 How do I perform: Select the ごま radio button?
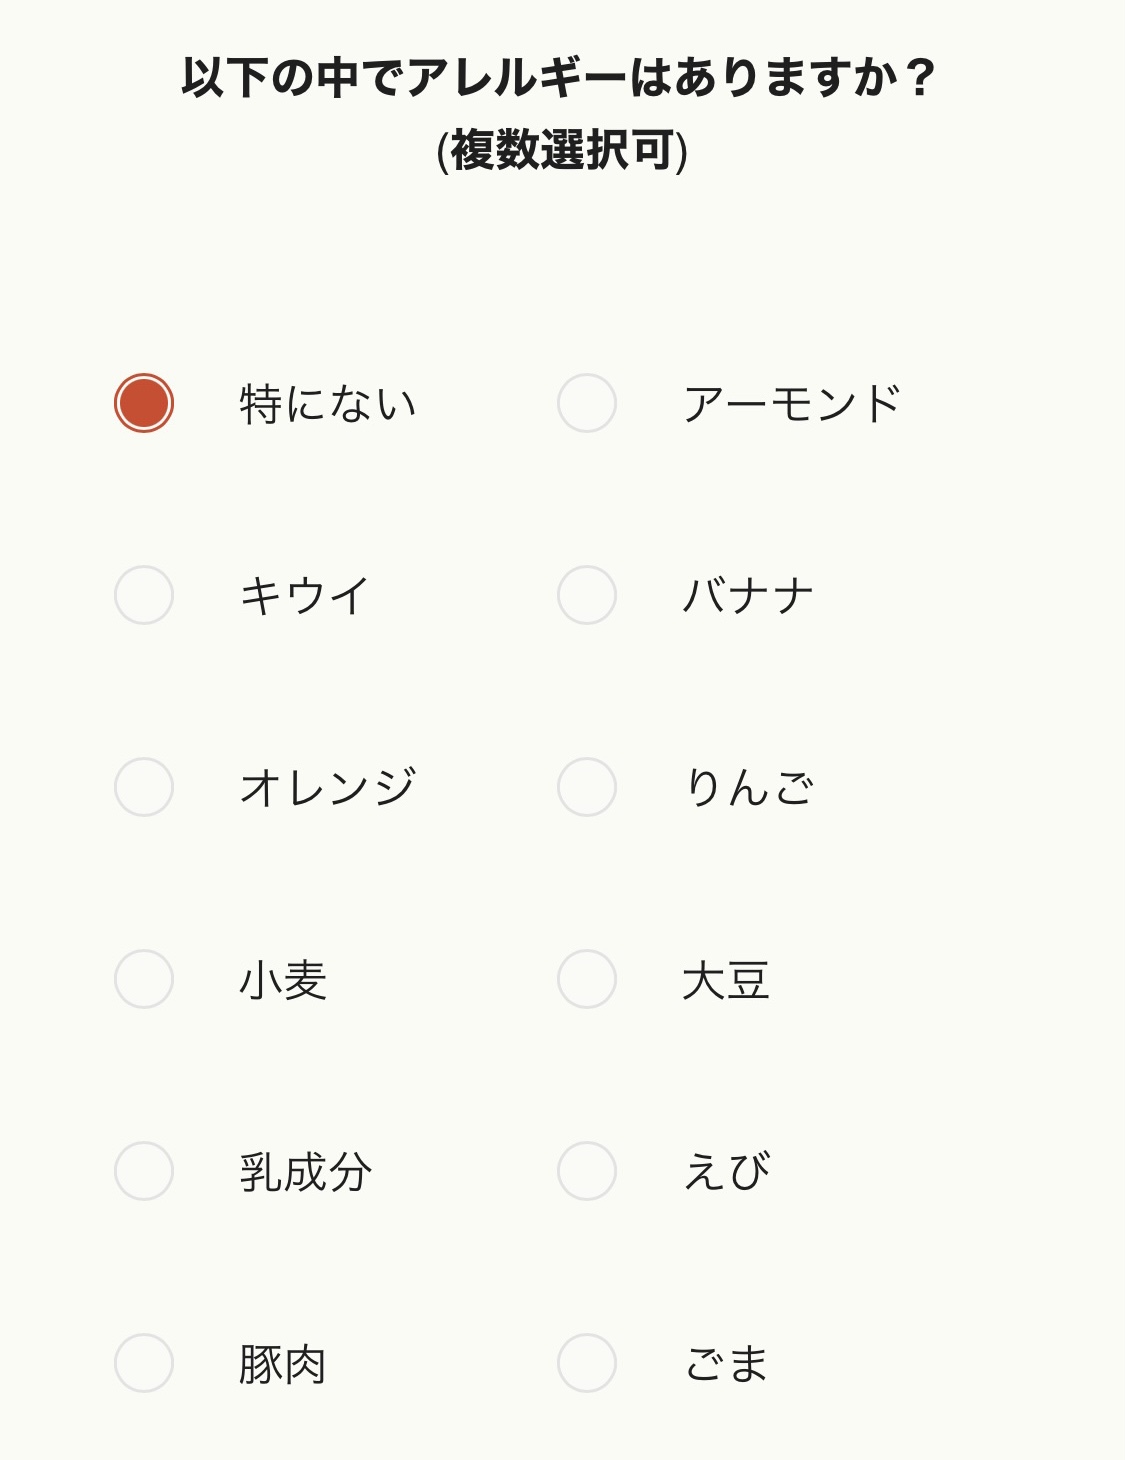(x=587, y=1363)
